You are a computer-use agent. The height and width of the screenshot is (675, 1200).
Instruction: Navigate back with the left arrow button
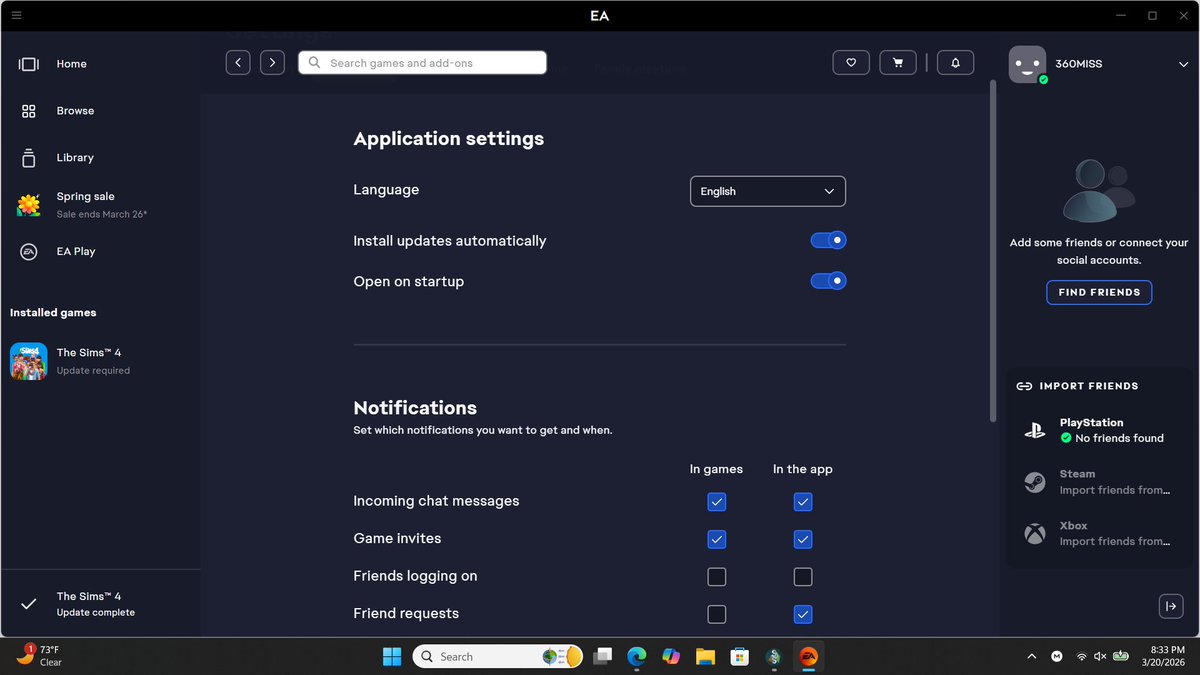238,63
